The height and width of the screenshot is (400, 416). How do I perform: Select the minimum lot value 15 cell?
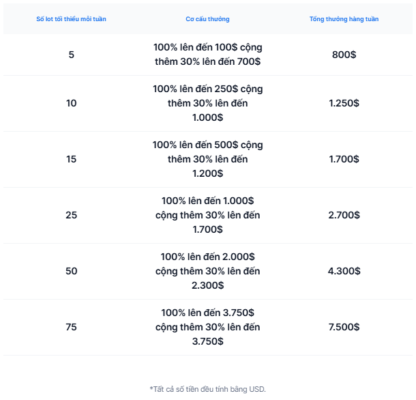71,159
